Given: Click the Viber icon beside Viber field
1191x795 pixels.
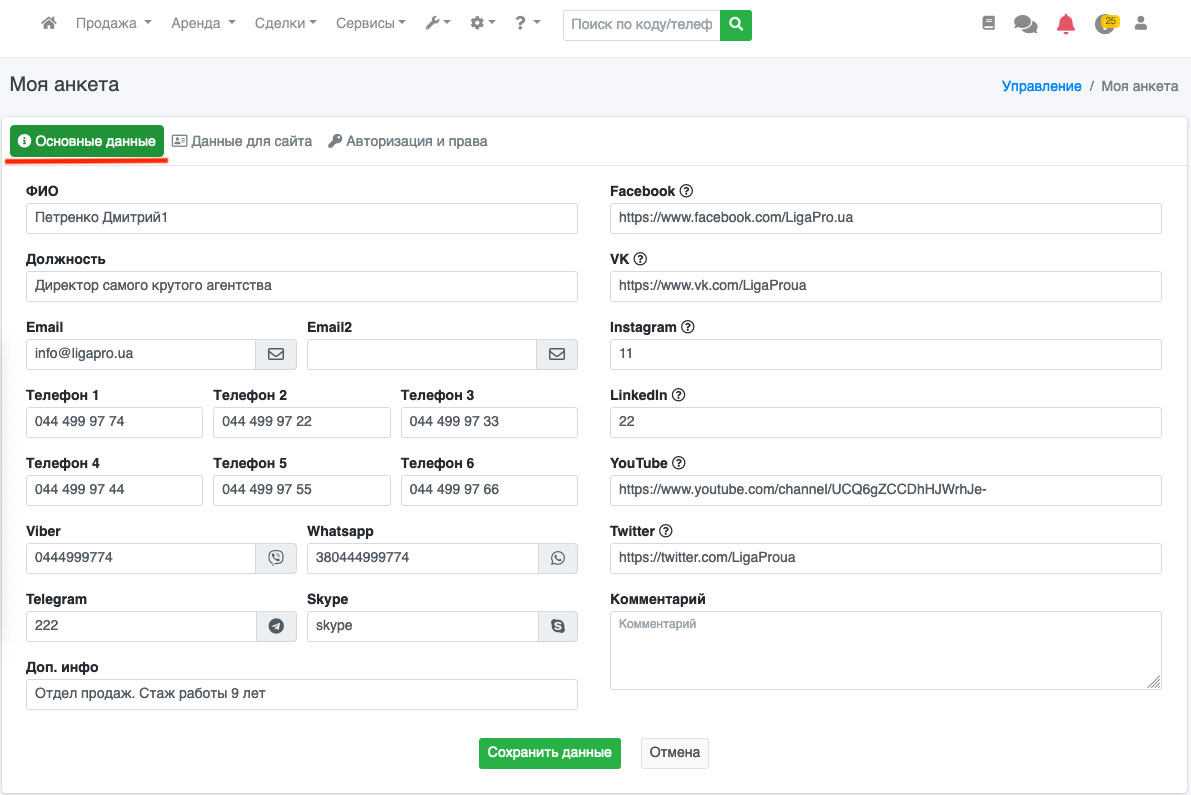Looking at the screenshot, I should click(x=276, y=558).
